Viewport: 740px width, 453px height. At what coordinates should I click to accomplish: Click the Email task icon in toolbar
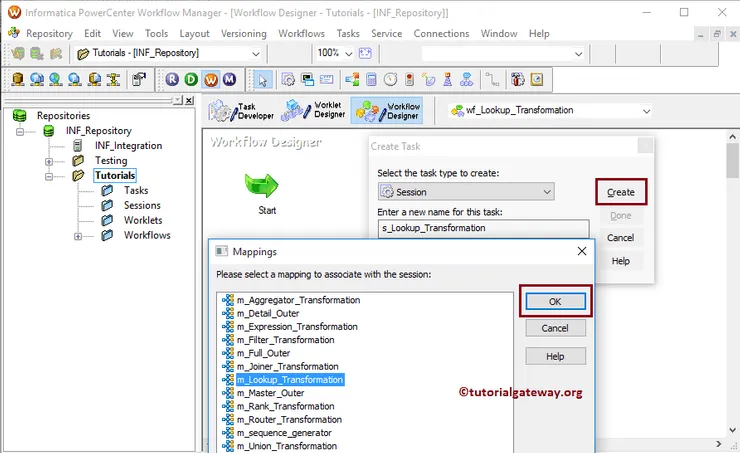coord(327,79)
